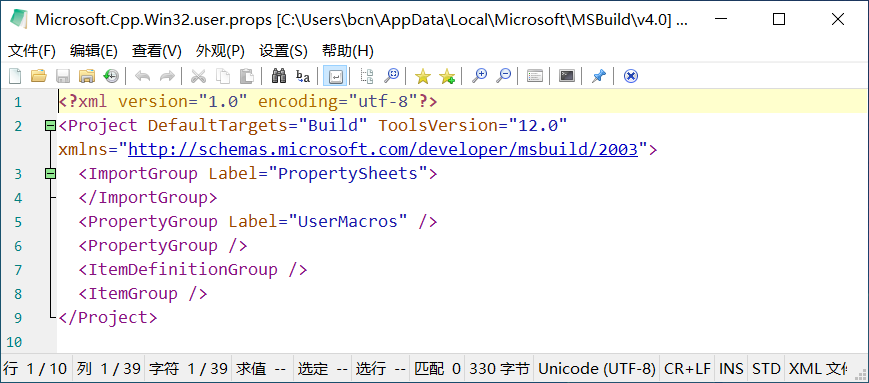Paste using the clipboard icon

pos(247,76)
